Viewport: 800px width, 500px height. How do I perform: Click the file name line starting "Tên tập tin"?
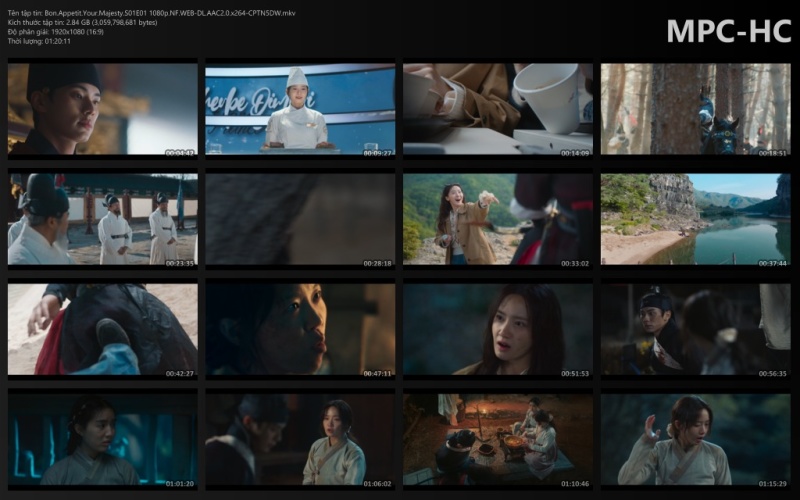coord(152,13)
